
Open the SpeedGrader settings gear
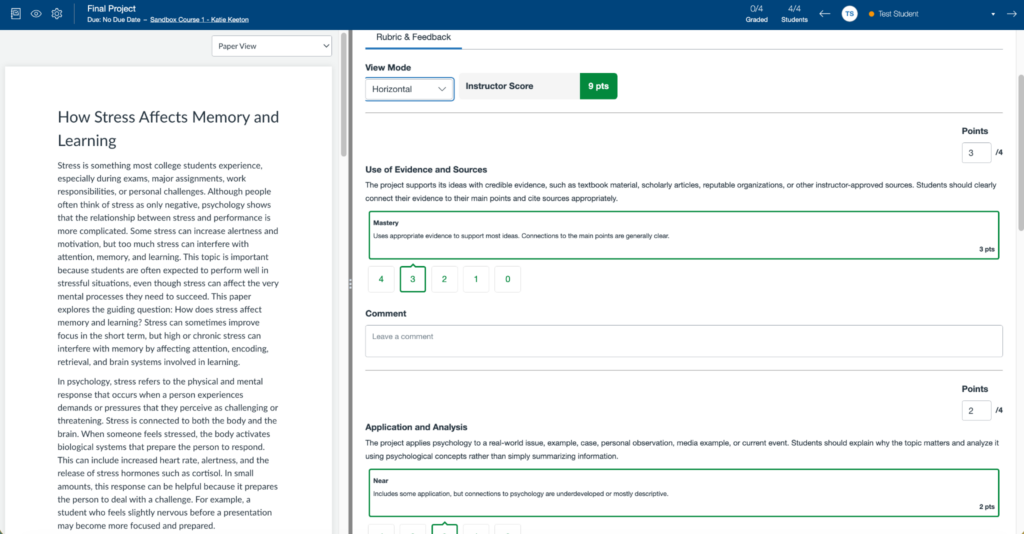pos(57,14)
